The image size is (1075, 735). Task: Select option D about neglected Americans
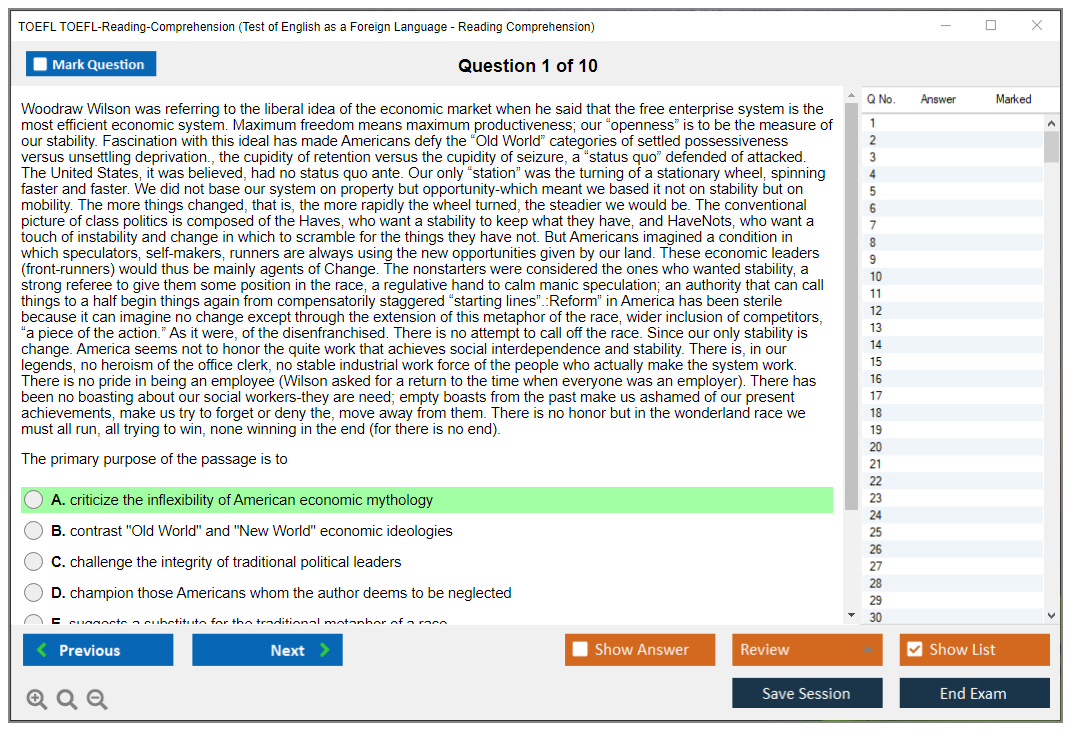point(34,593)
